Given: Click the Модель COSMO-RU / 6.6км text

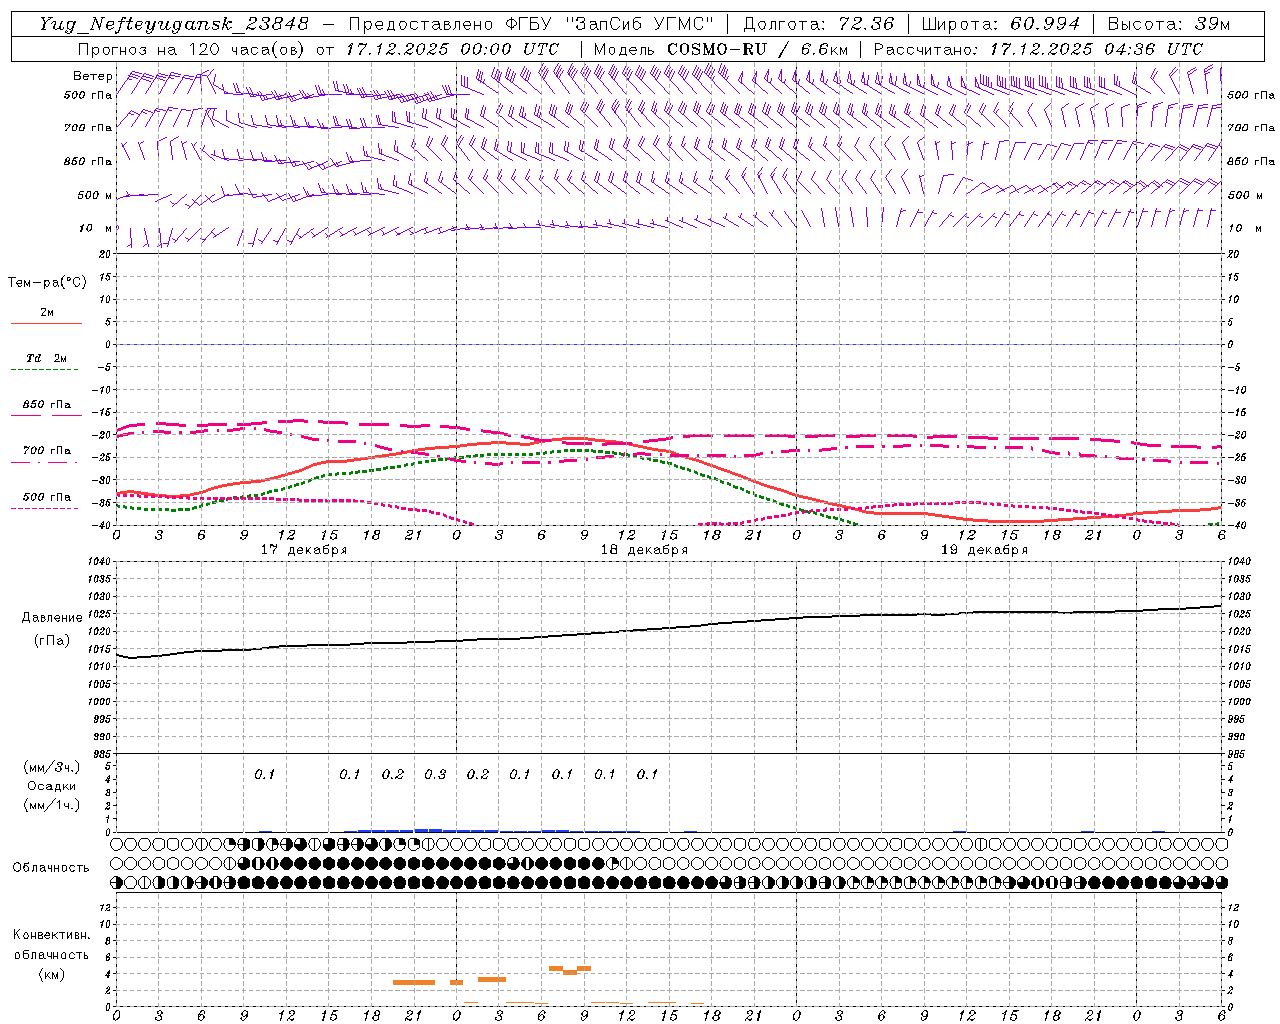Looking at the screenshot, I should [720, 49].
